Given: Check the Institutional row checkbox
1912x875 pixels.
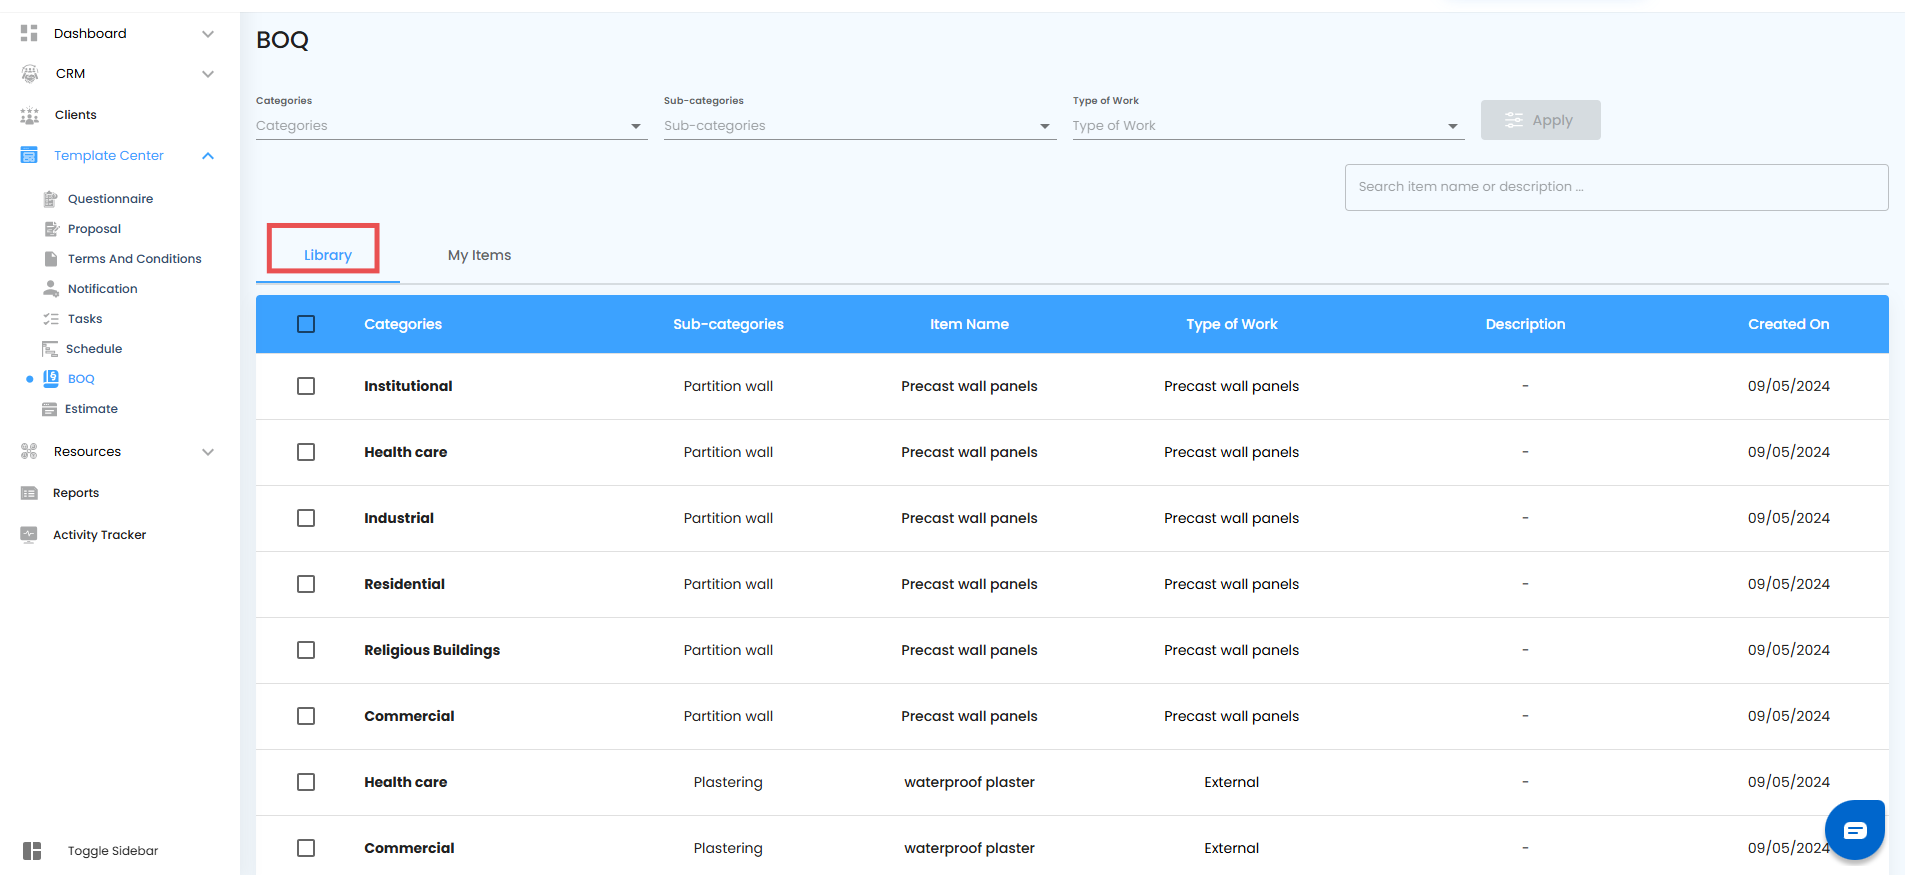Looking at the screenshot, I should (306, 386).
